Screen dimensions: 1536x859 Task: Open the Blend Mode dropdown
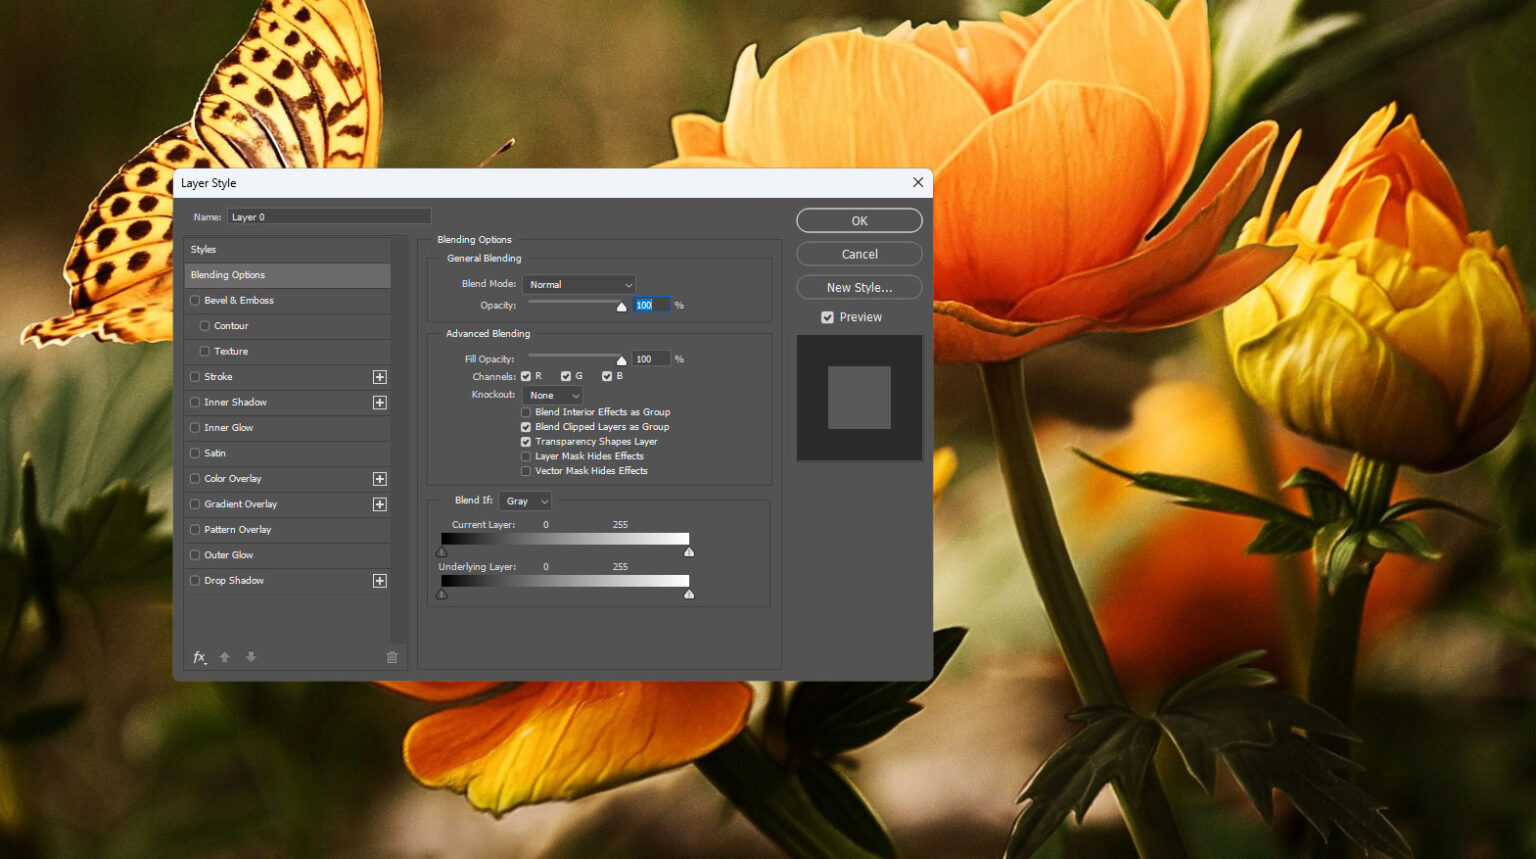(x=578, y=284)
